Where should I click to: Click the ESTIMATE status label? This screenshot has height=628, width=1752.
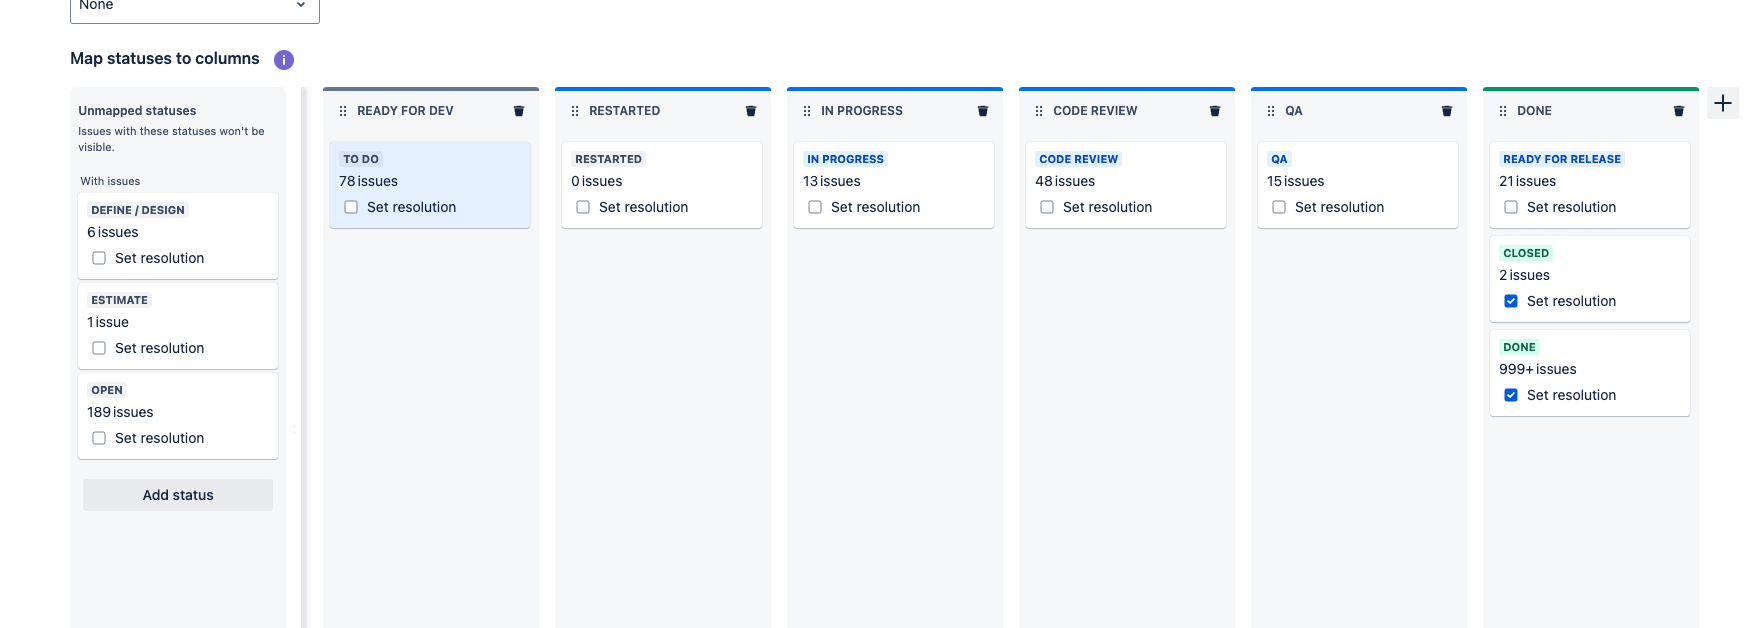point(119,300)
